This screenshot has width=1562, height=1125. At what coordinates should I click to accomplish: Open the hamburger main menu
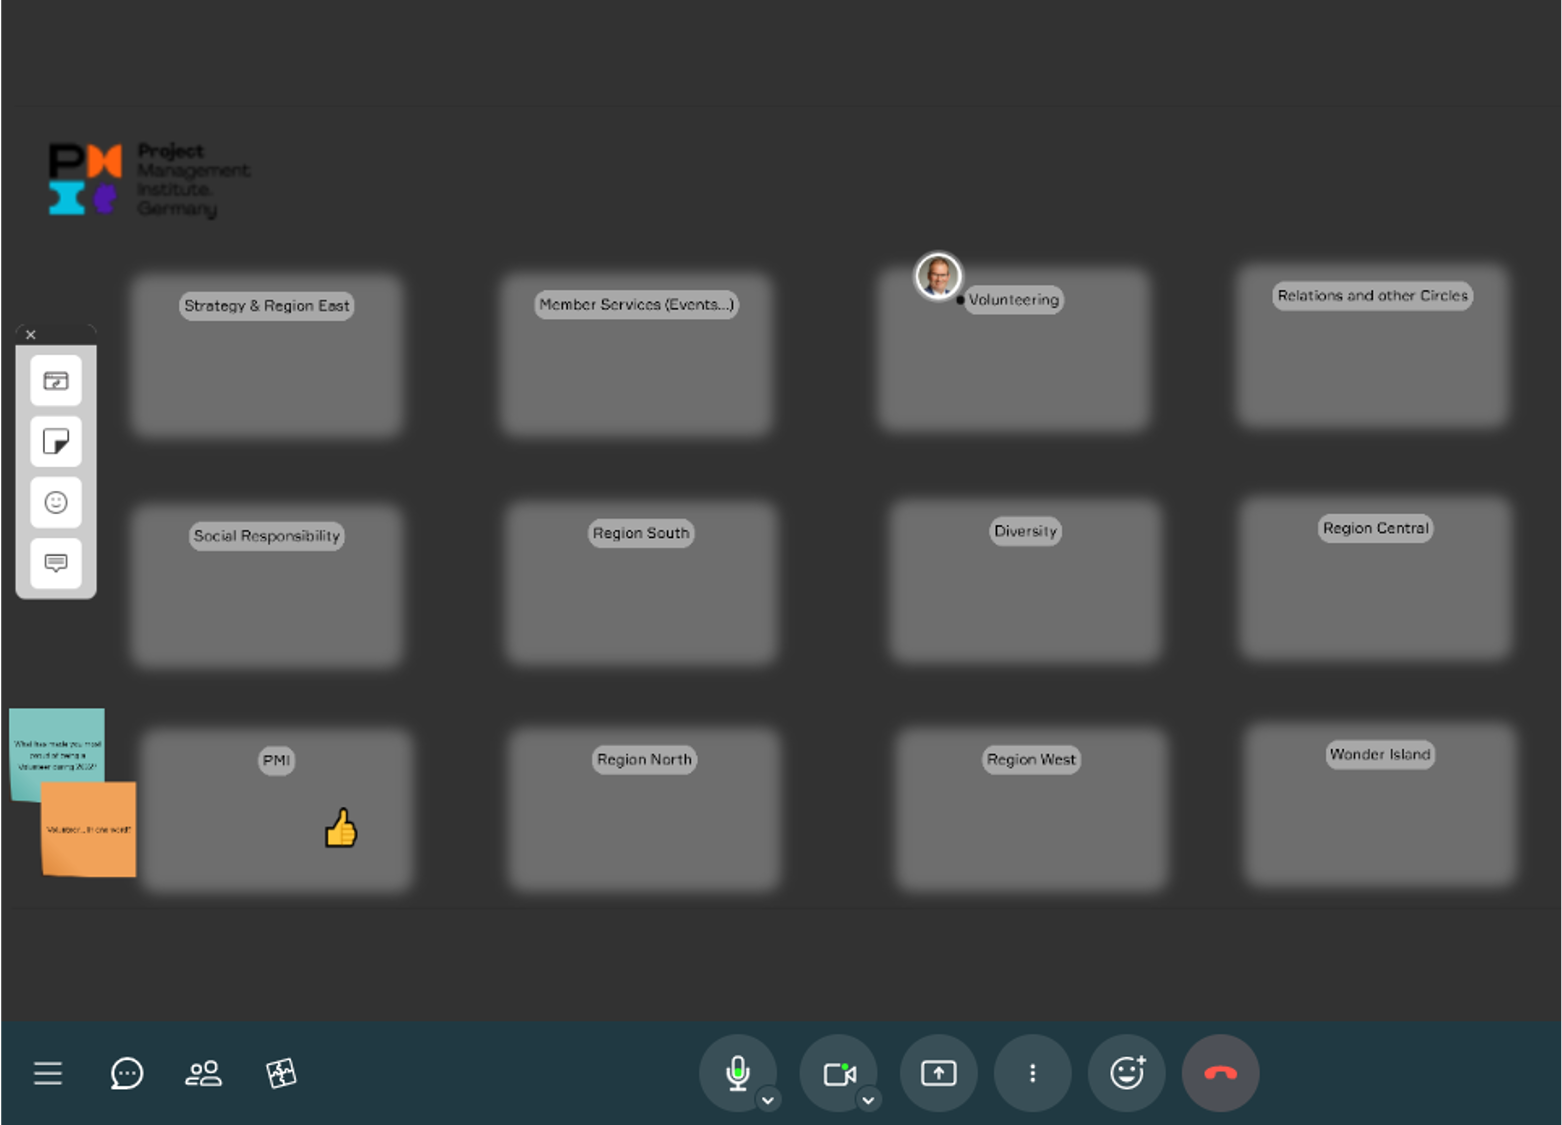pos(48,1073)
